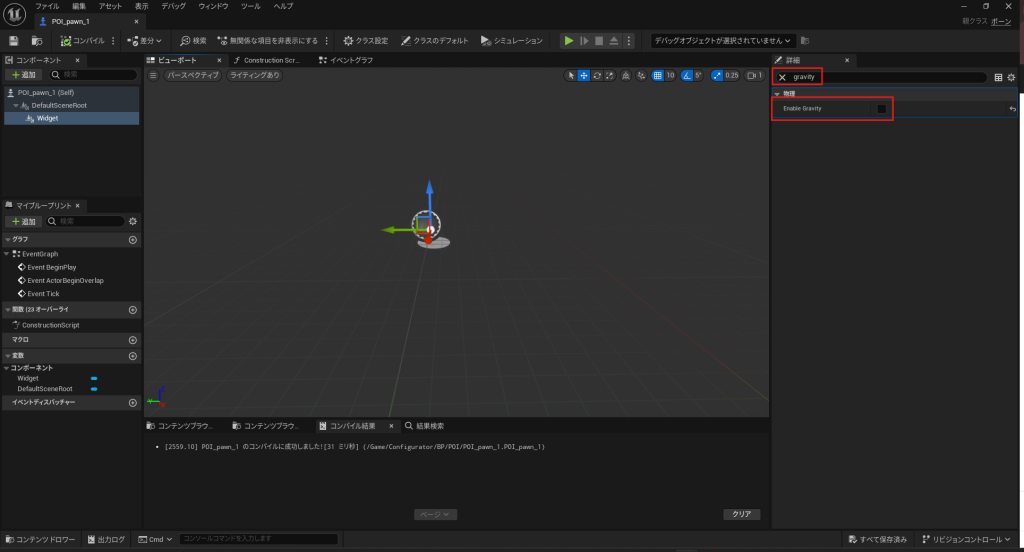Click the Save icon in the toolbar
The width and height of the screenshot is (1024, 552).
pos(13,41)
